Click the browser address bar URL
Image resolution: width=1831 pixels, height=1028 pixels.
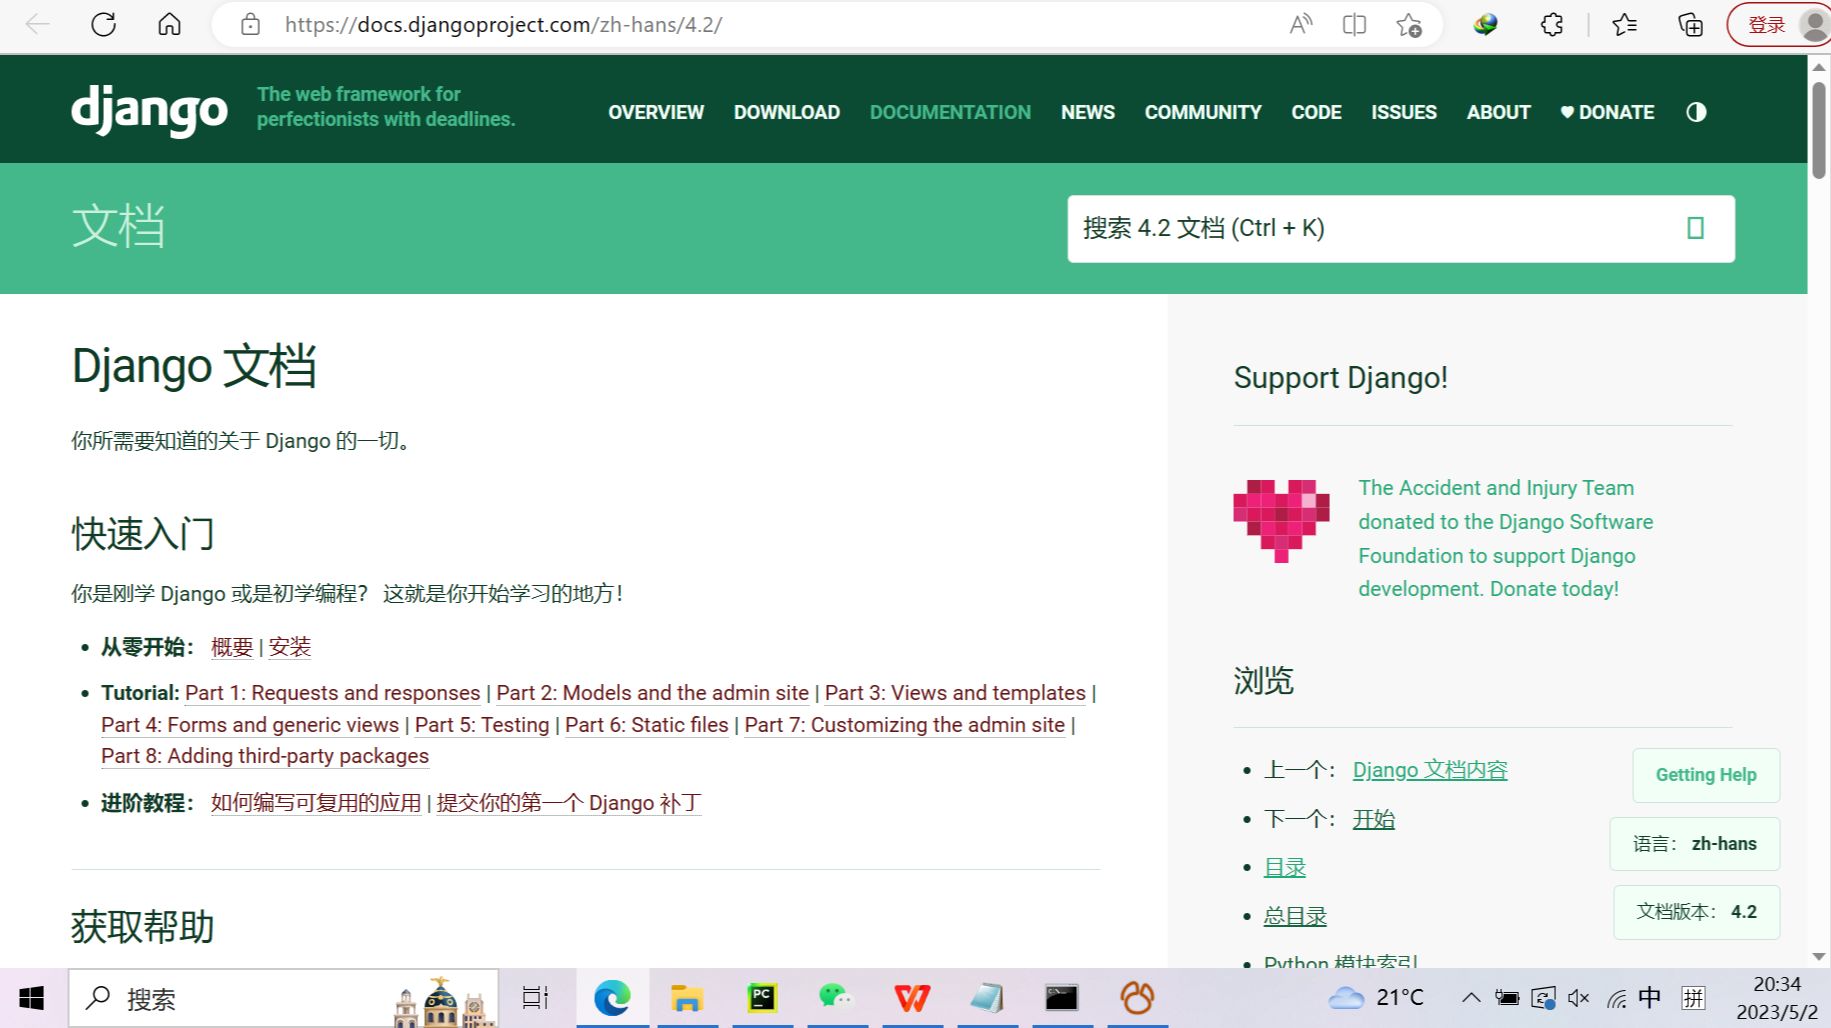coord(503,24)
